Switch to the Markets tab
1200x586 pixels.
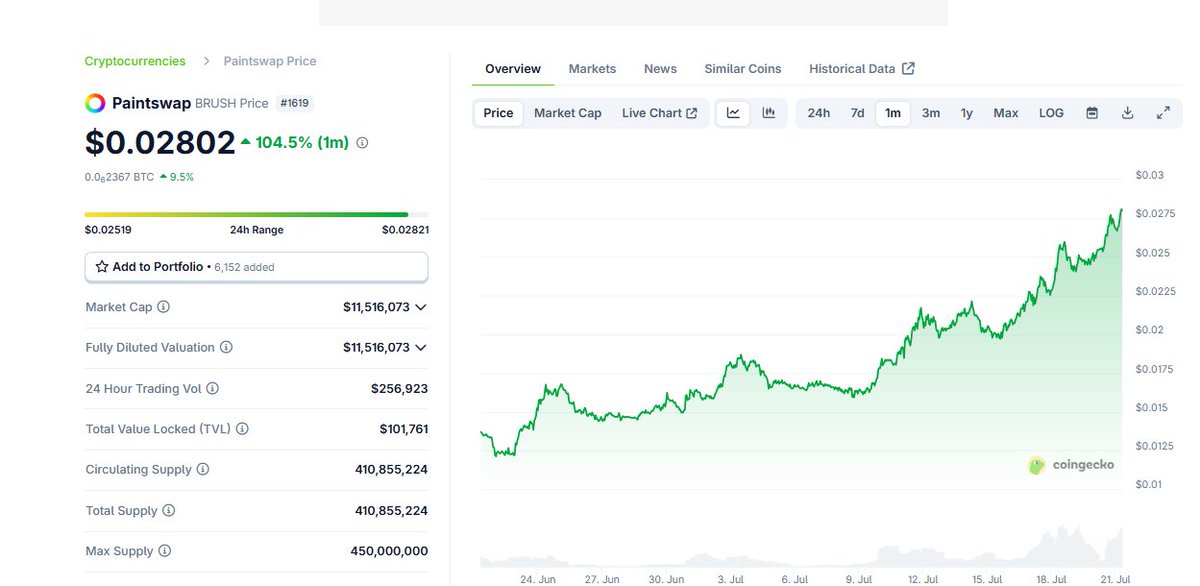click(x=592, y=69)
